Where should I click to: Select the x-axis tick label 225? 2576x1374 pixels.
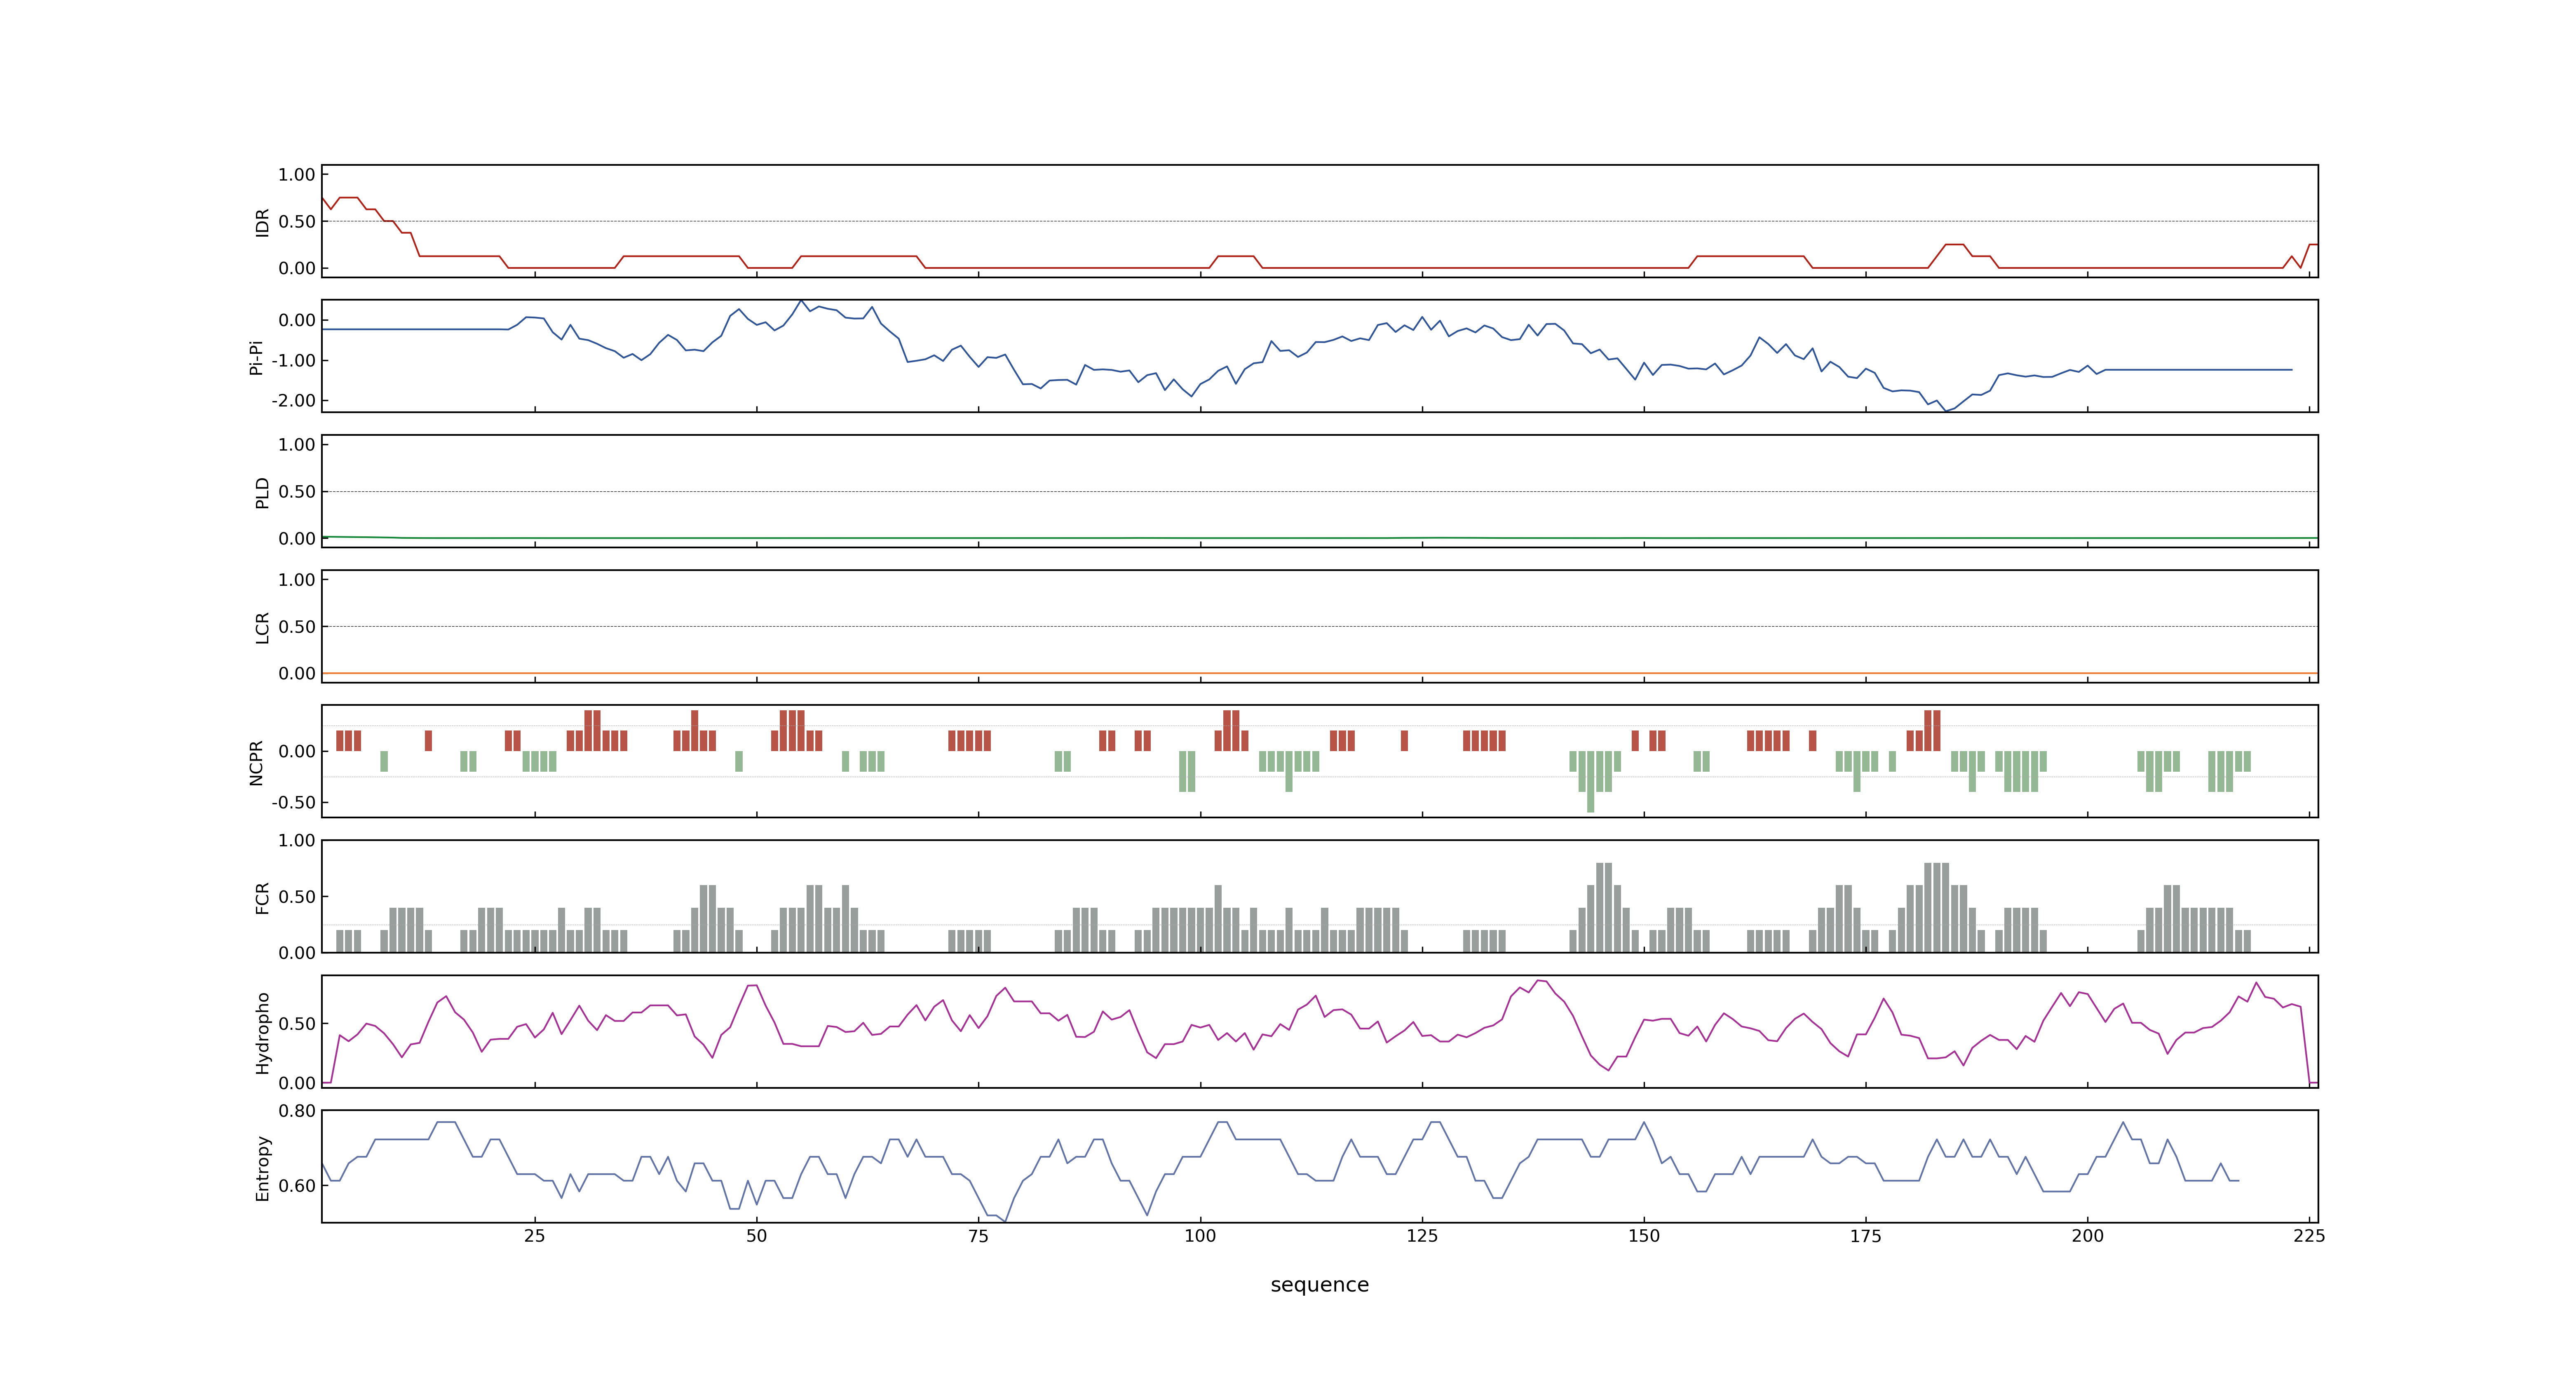(2309, 1236)
